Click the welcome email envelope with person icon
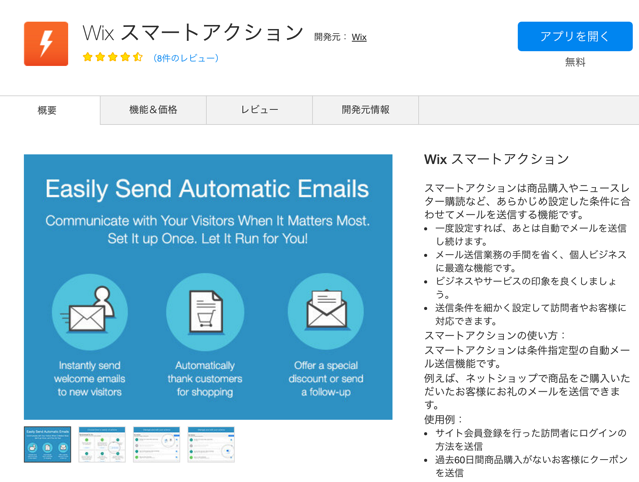Screen dimensions: 639x482 [x=90, y=312]
